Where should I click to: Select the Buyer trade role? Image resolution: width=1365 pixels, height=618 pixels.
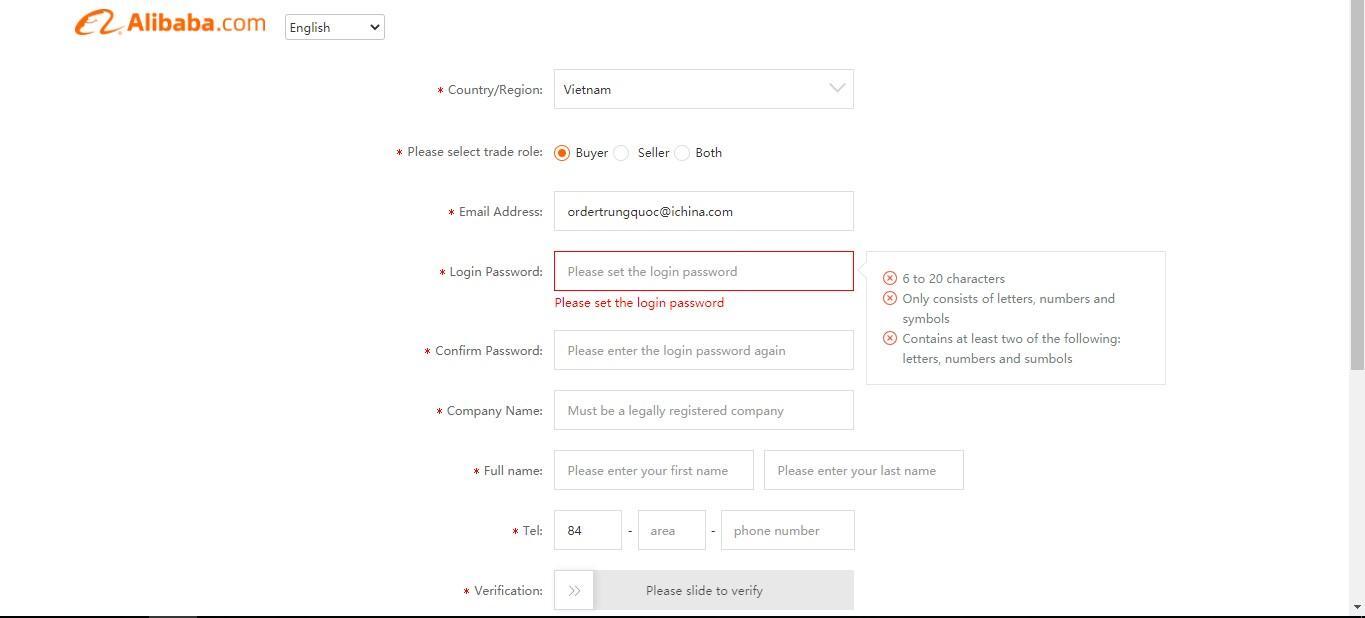[562, 153]
